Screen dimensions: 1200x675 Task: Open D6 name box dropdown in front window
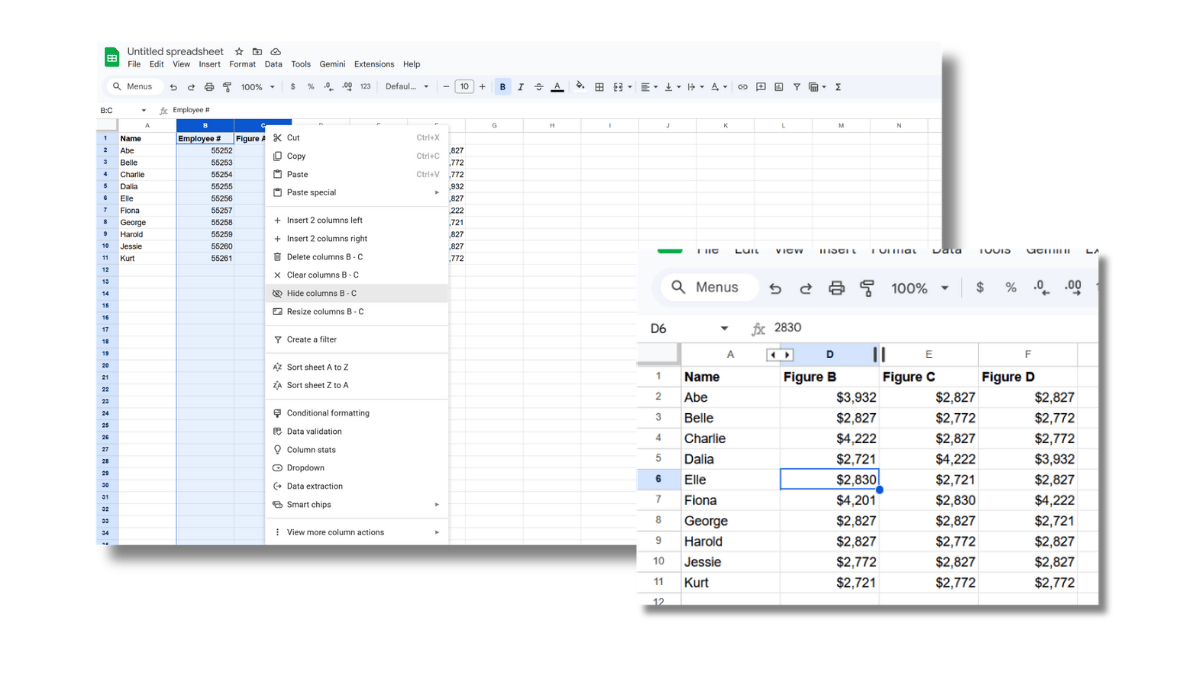[x=724, y=328]
